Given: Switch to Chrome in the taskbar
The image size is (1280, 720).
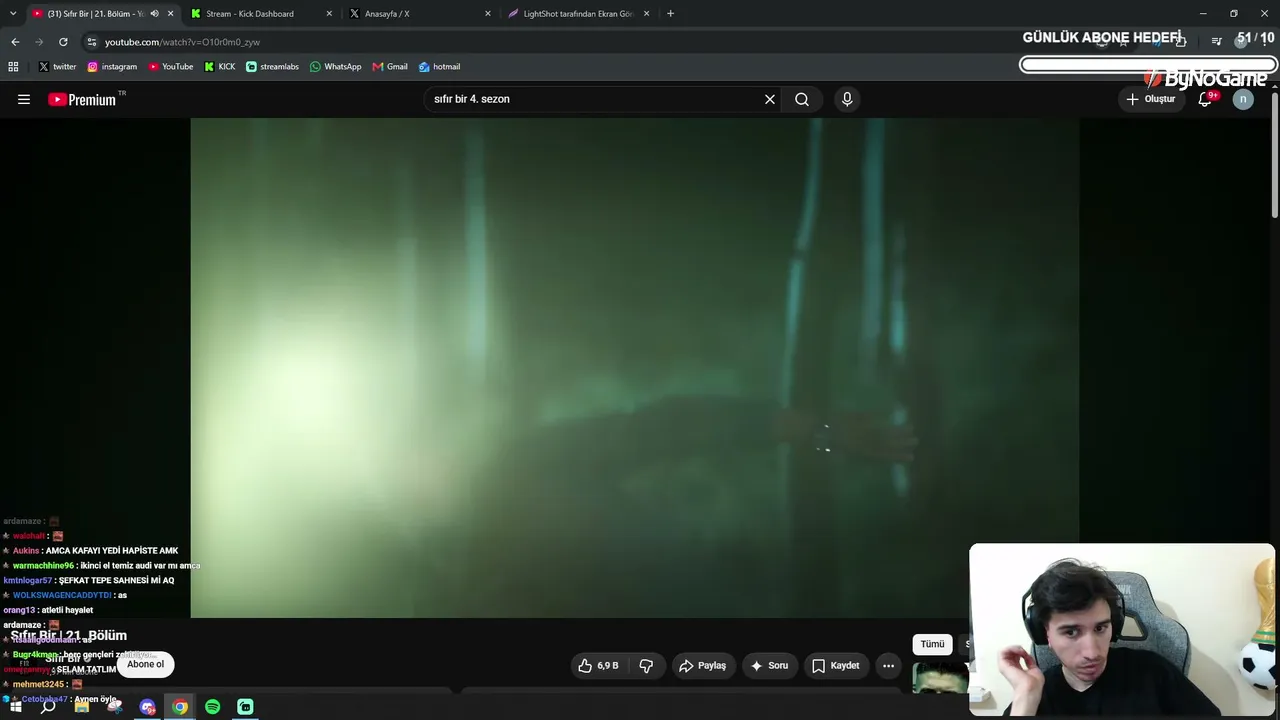Looking at the screenshot, I should point(180,707).
